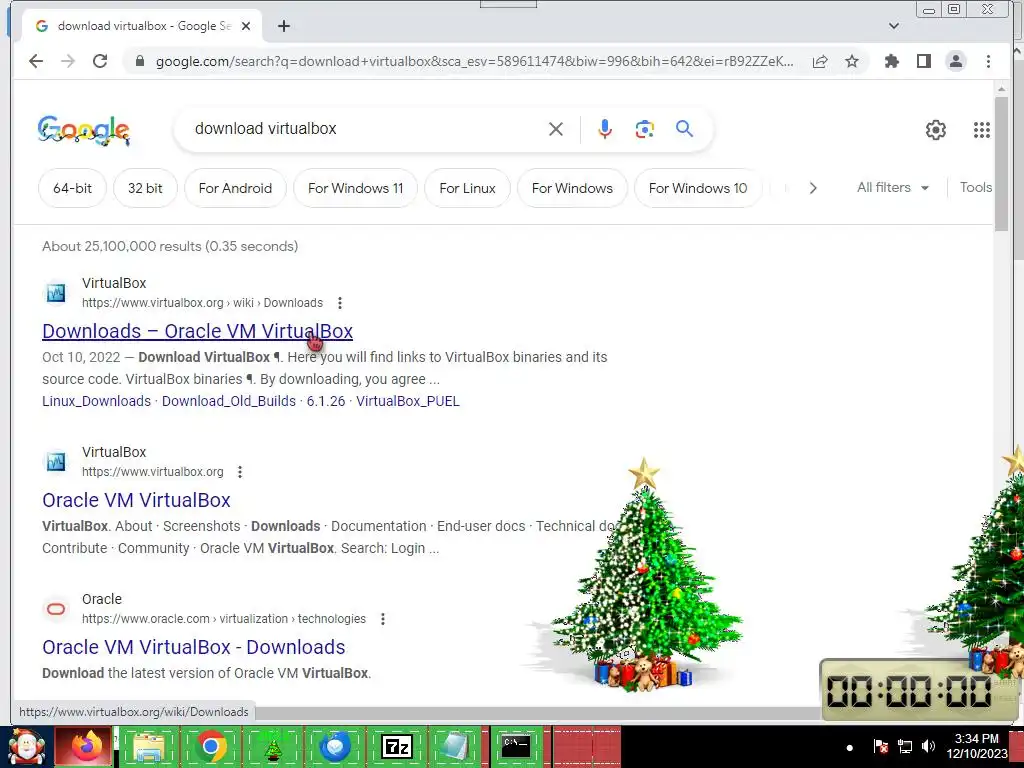Click the vertical page scrollbar
Image resolution: width=1024 pixels, height=768 pixels.
pos(1001,163)
